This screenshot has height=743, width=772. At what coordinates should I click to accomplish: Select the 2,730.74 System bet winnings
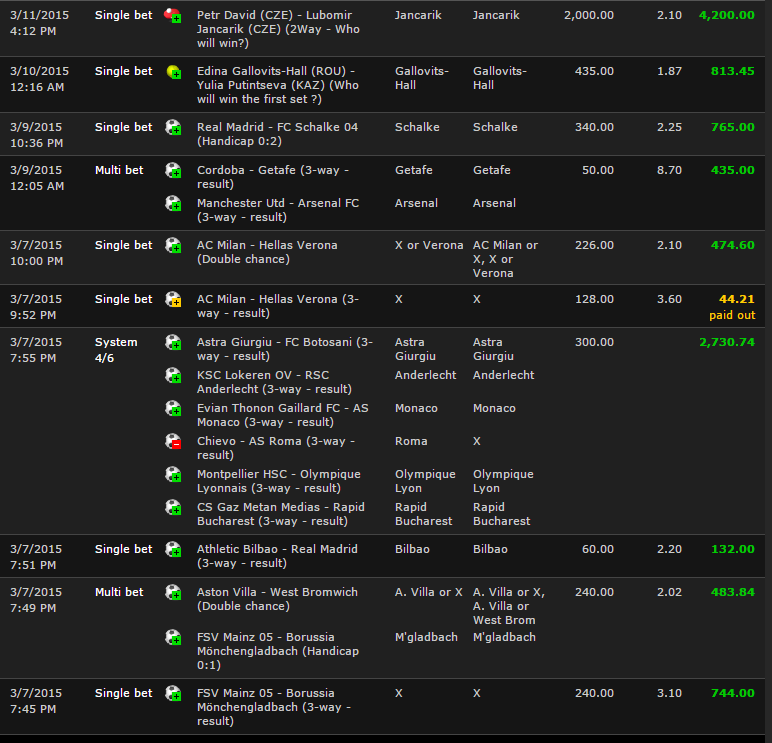pyautogui.click(x=727, y=342)
